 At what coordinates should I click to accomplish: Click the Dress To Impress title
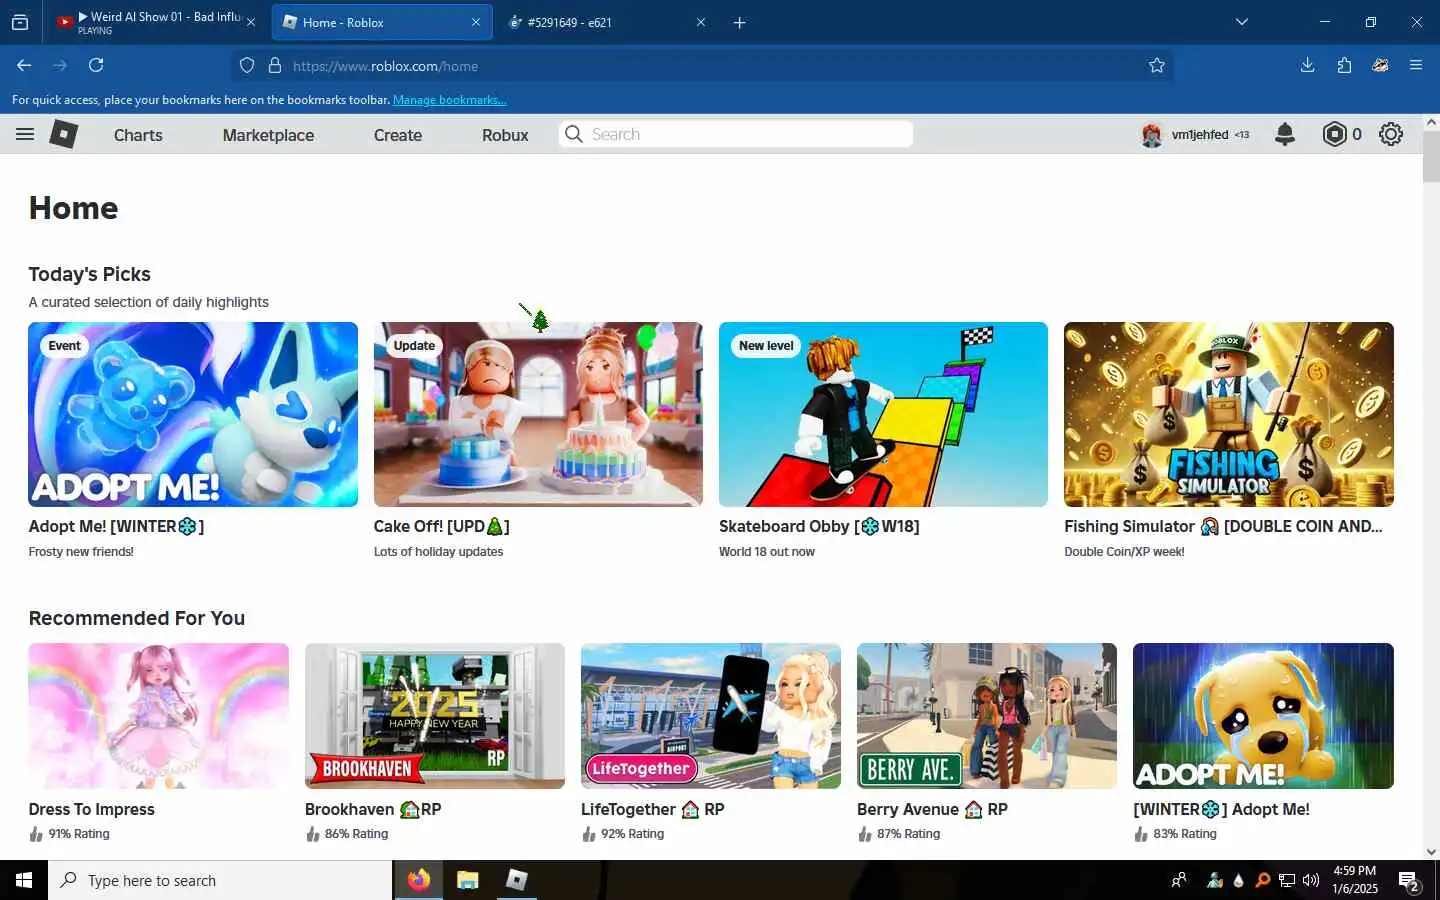[x=92, y=809]
